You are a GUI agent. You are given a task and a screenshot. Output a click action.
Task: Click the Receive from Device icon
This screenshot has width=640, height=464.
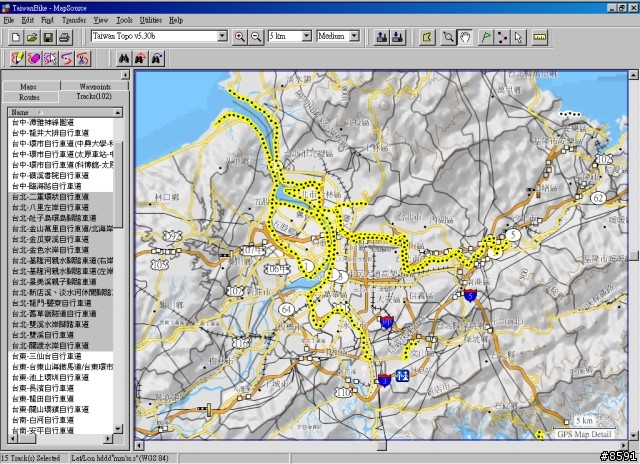(x=398, y=37)
